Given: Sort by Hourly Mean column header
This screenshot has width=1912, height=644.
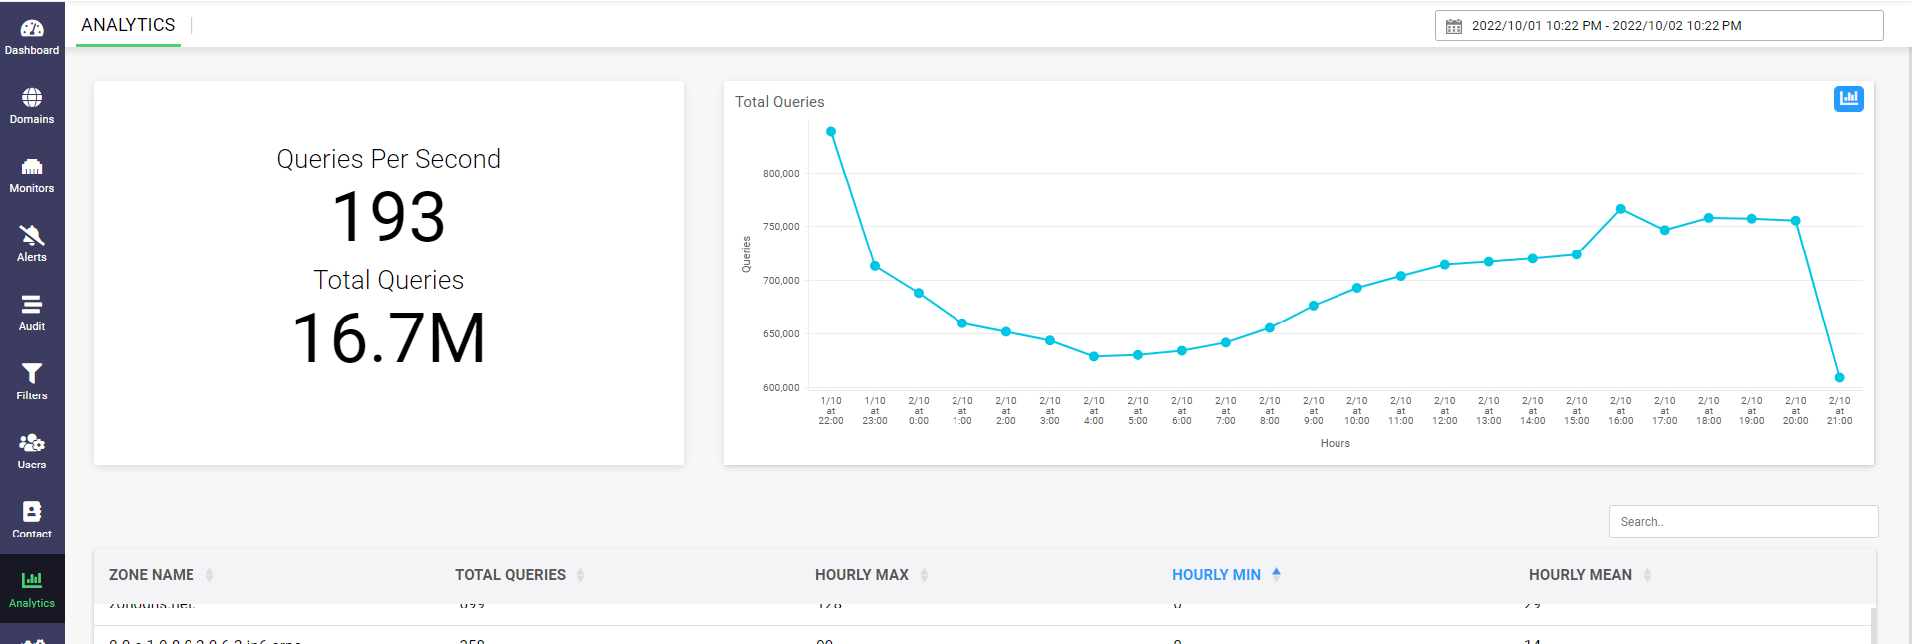Looking at the screenshot, I should coord(1580,575).
